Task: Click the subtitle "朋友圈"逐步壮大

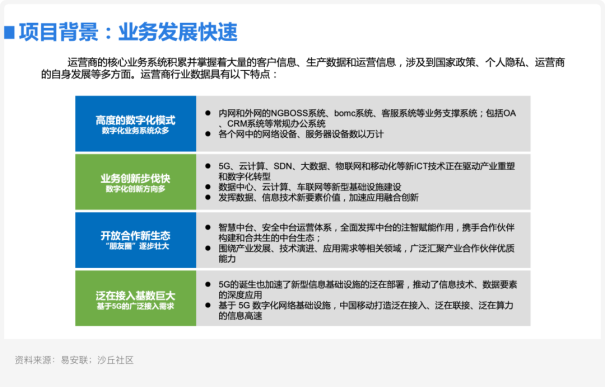Action: (135, 246)
